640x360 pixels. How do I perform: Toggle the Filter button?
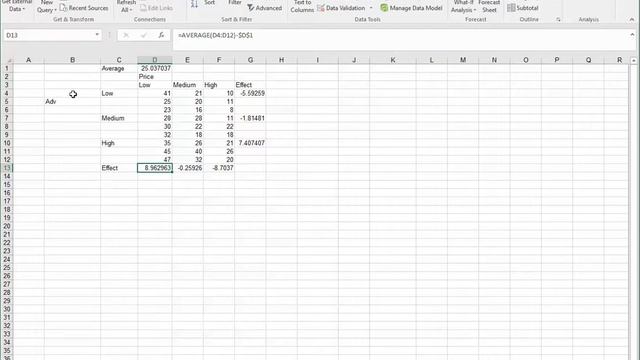click(235, 3)
